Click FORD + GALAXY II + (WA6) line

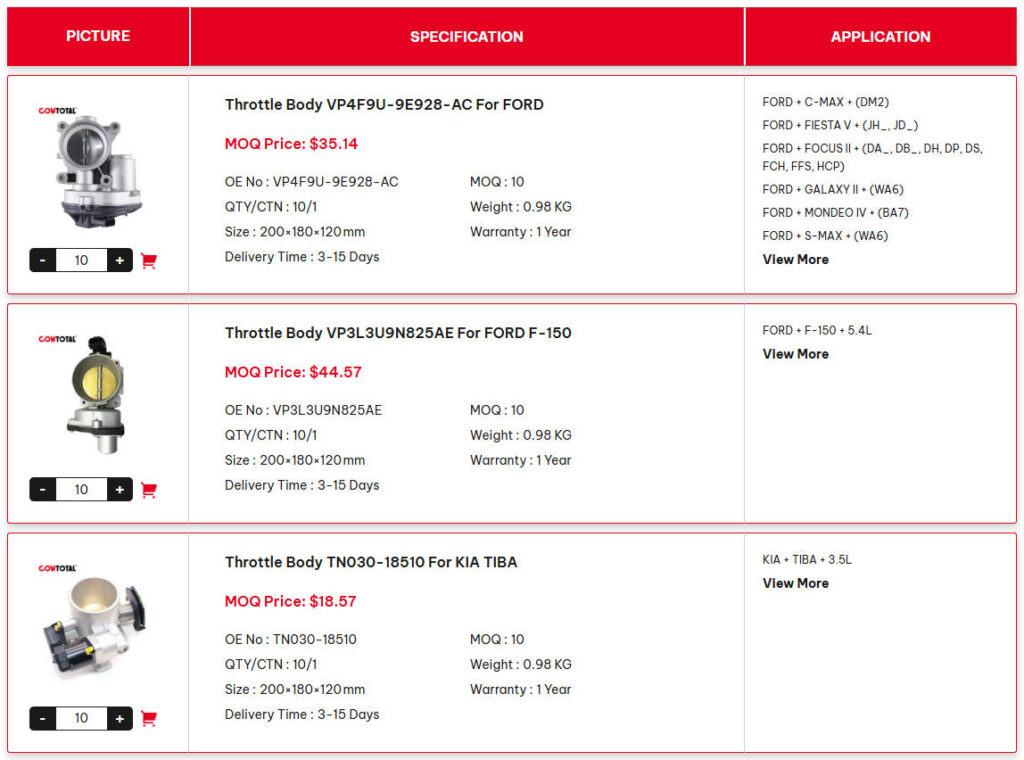(833, 189)
